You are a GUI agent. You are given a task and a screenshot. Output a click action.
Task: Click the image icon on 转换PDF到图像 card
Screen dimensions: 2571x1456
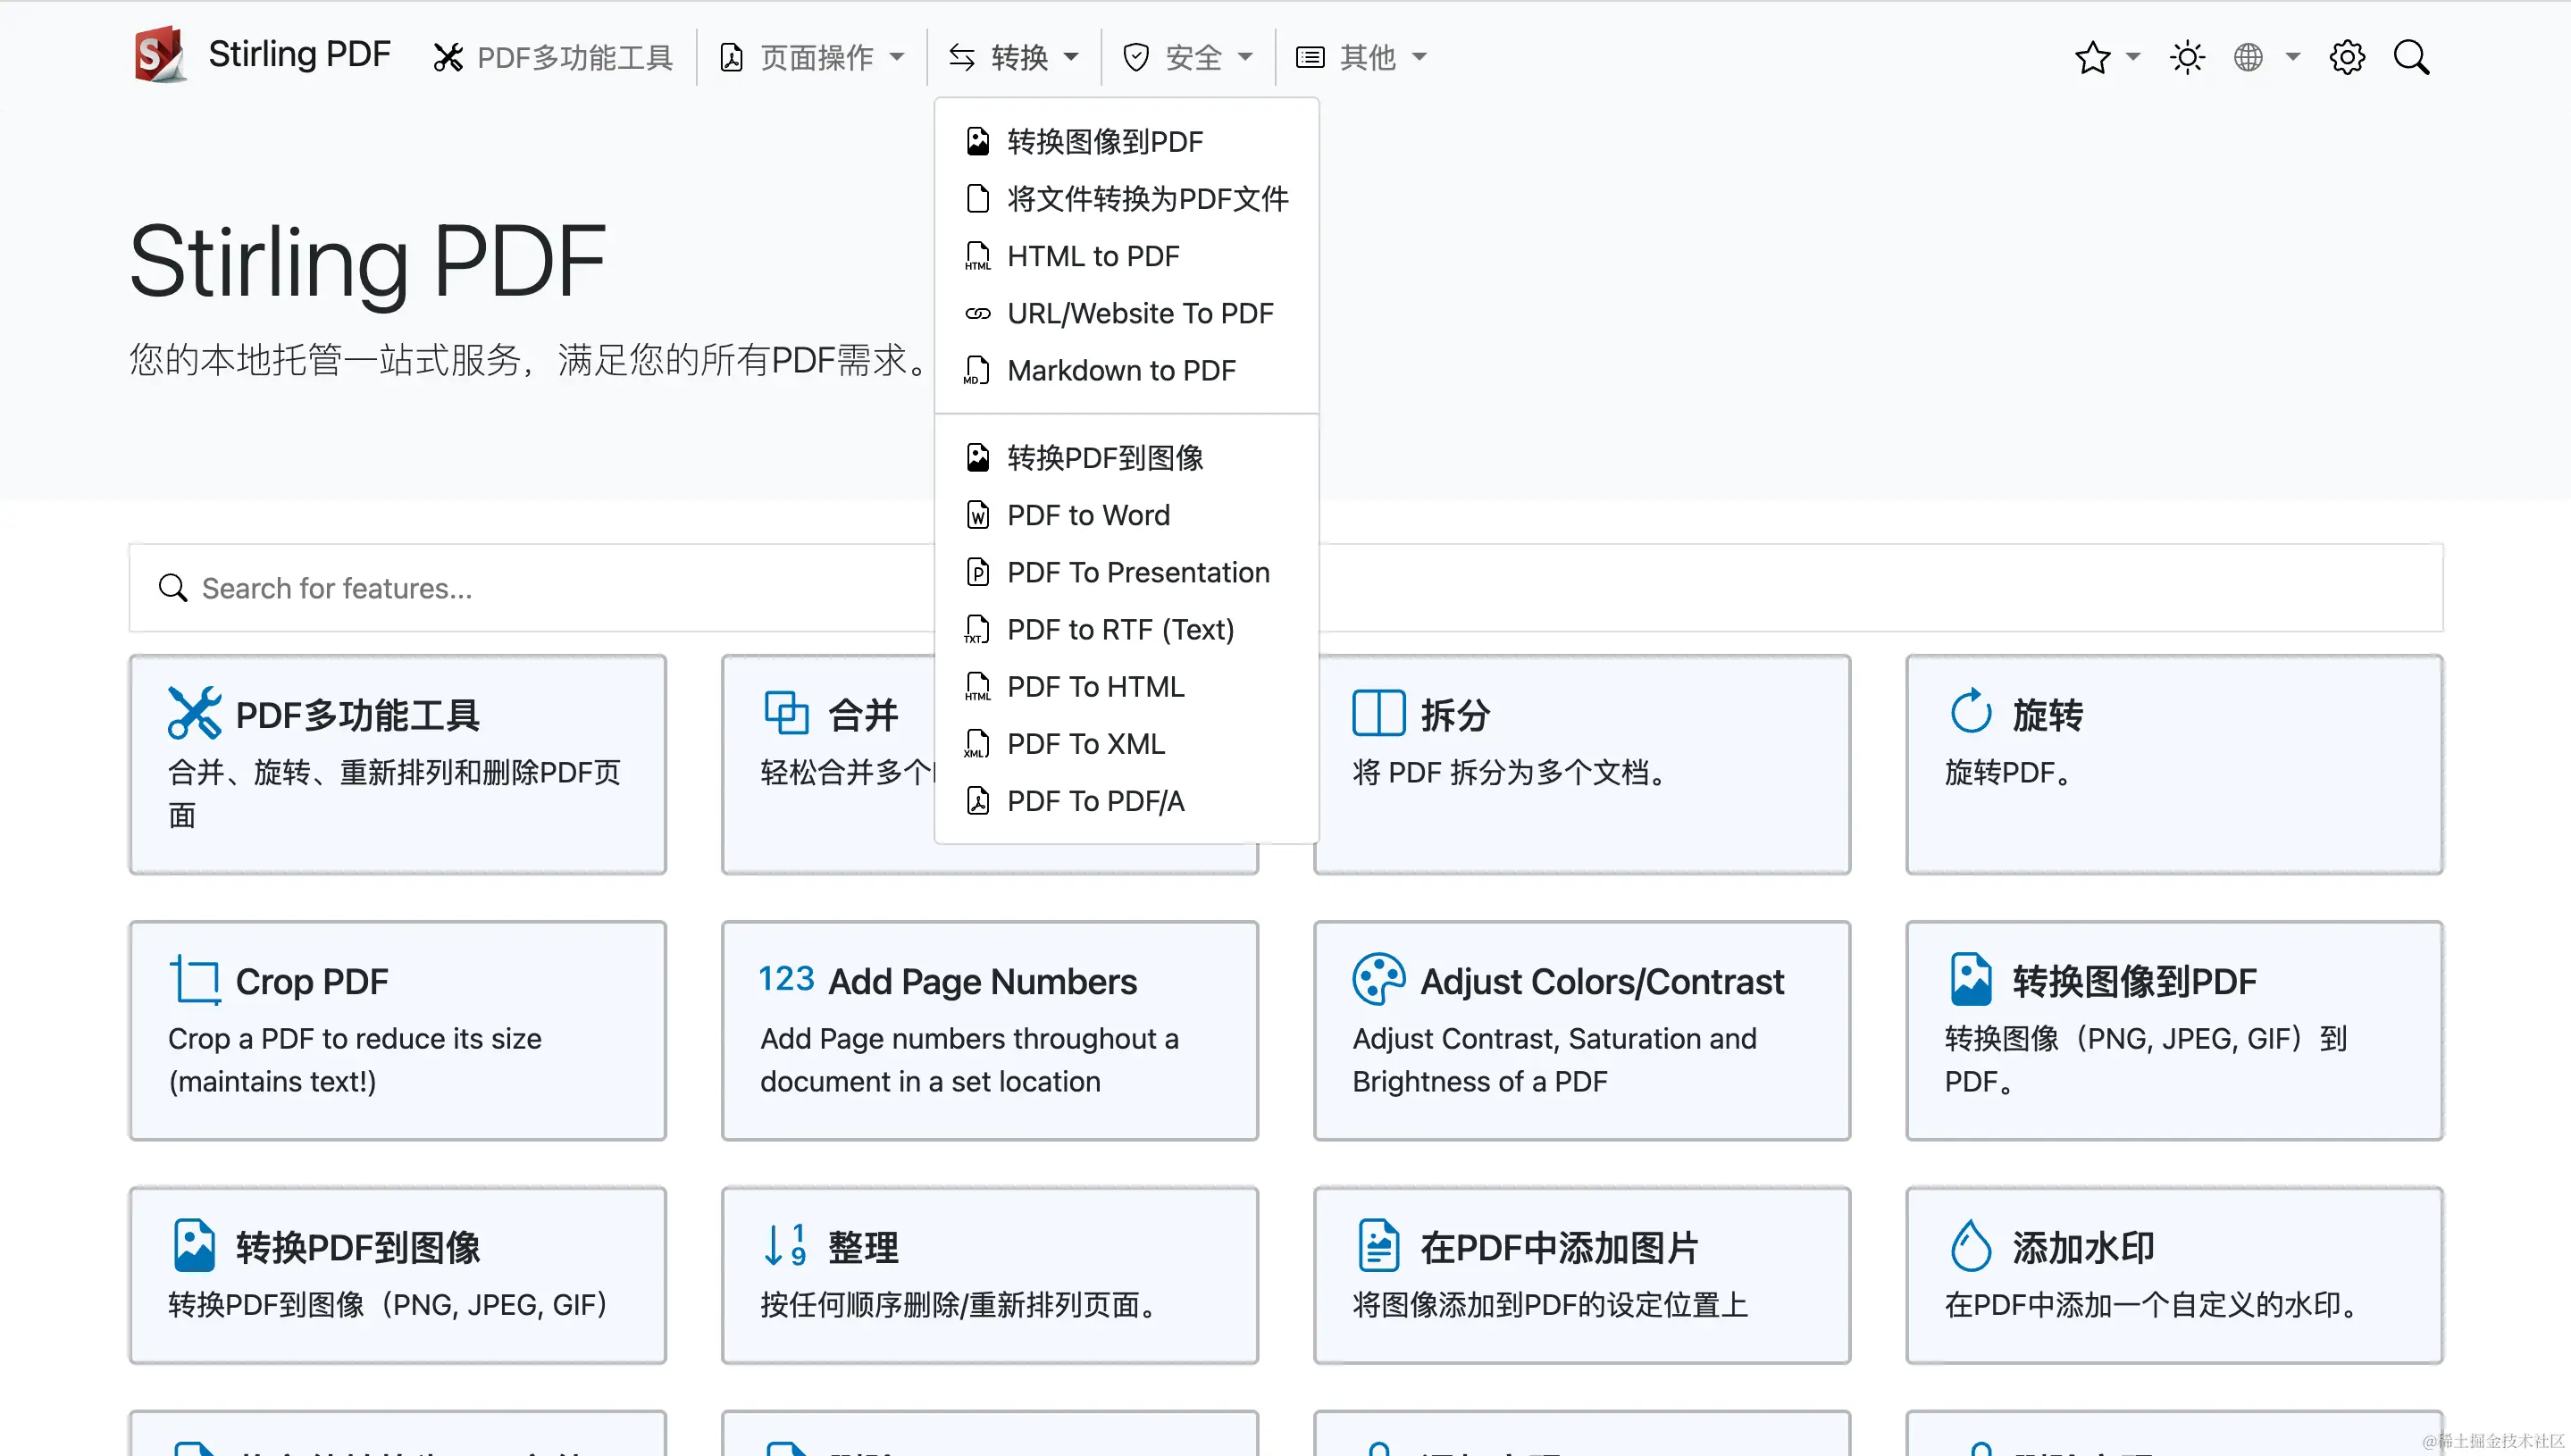[x=194, y=1245]
